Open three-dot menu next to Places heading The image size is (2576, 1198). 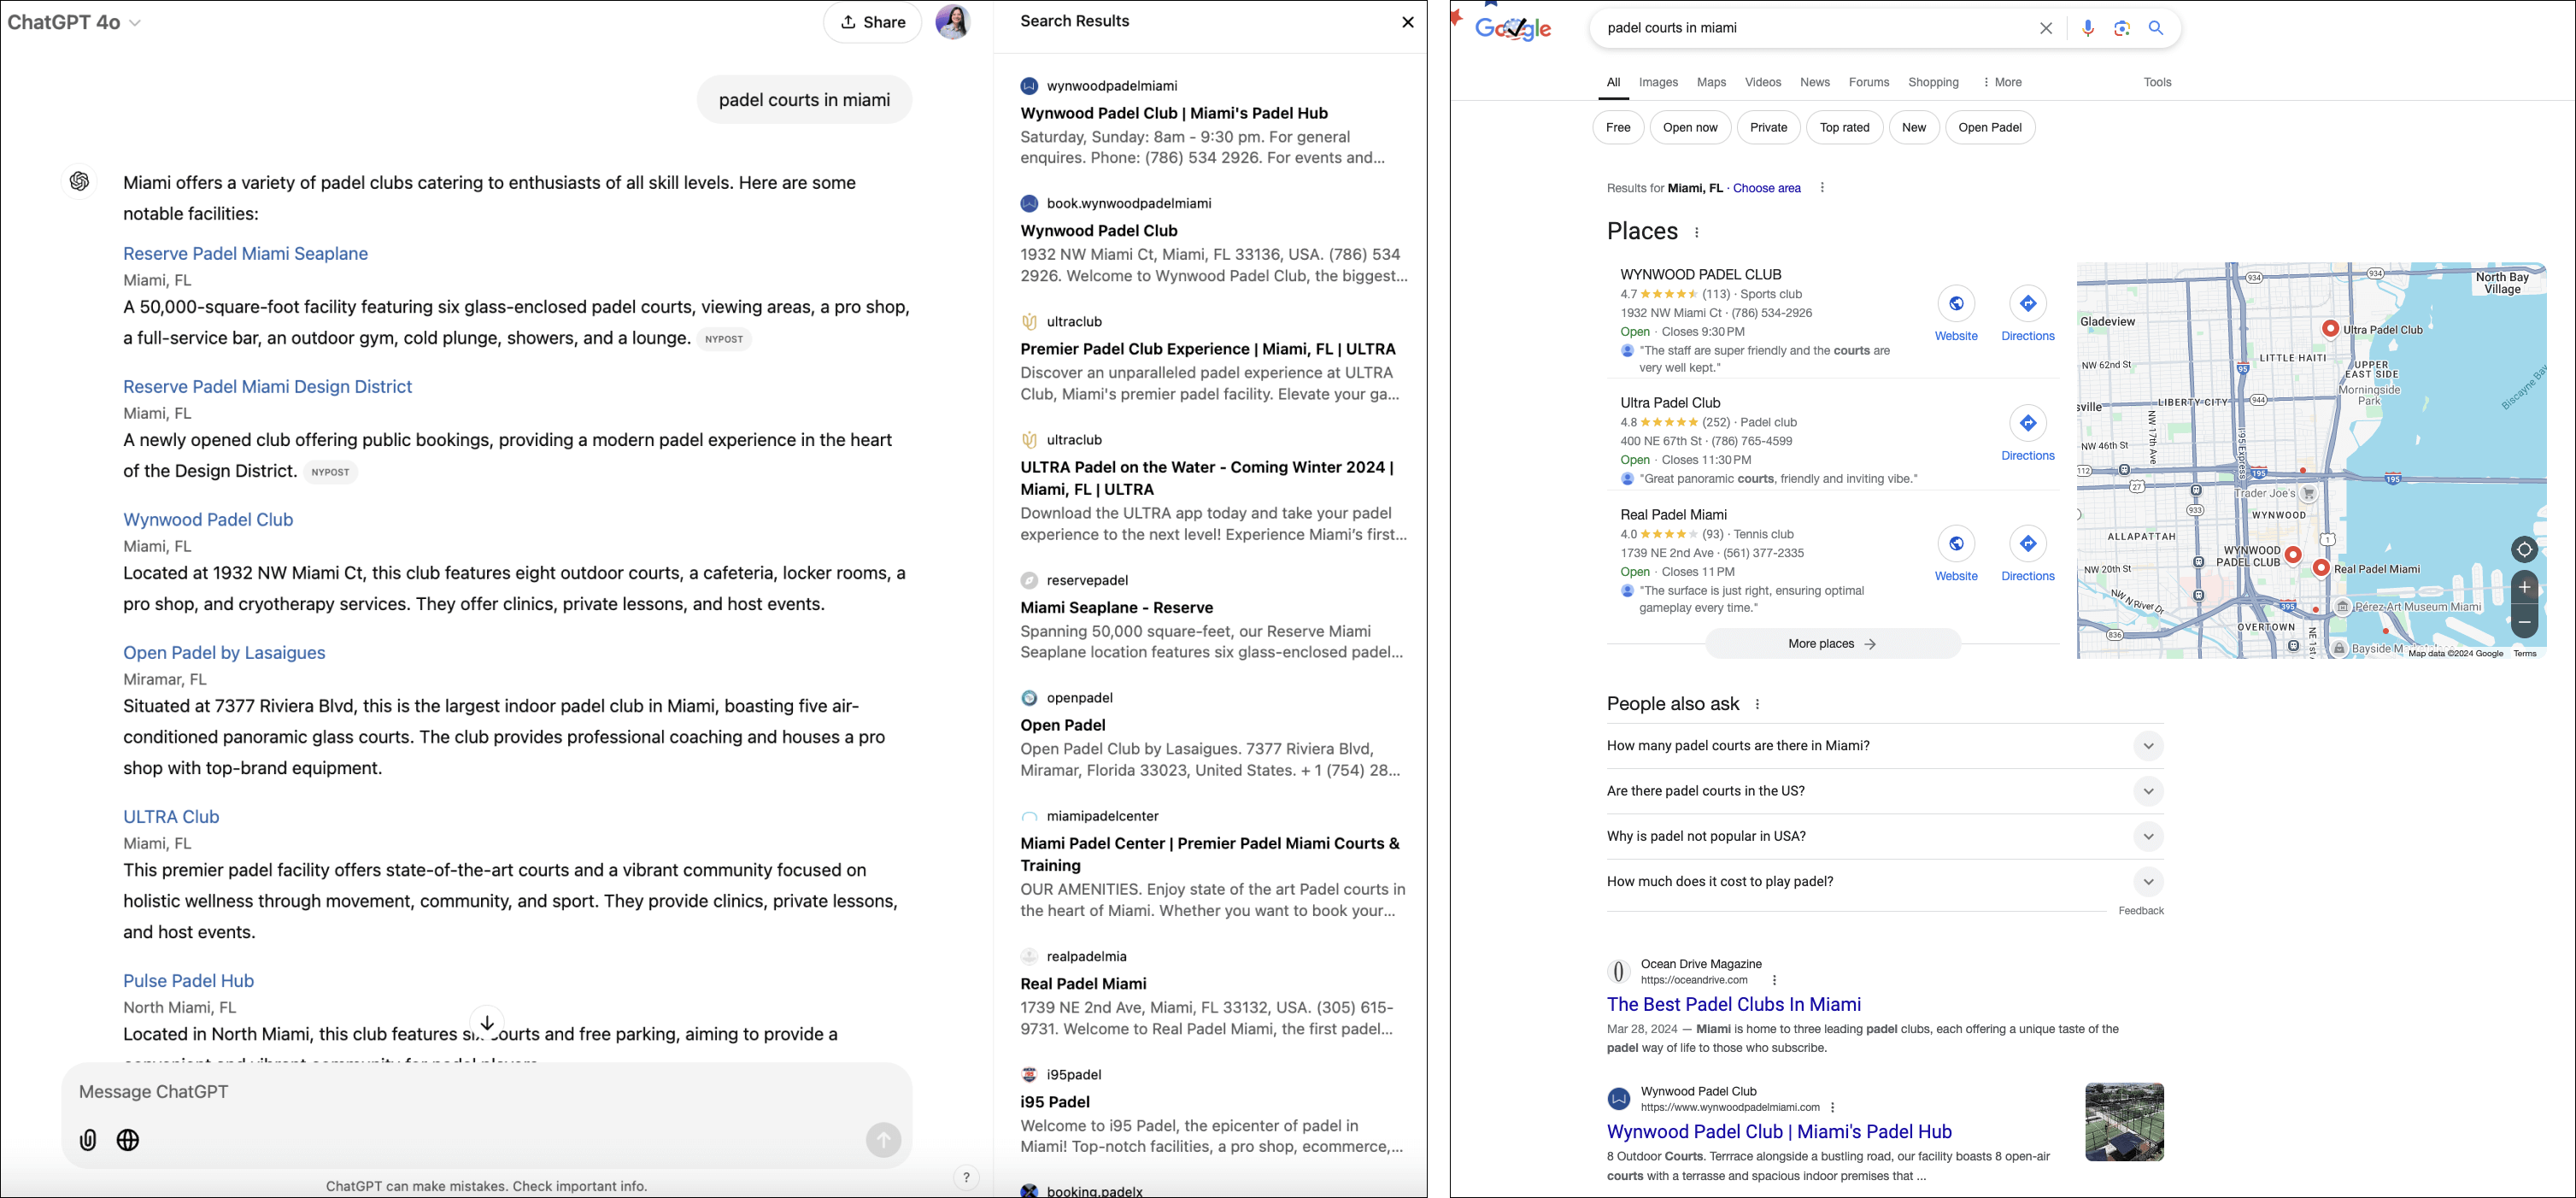click(x=1697, y=232)
